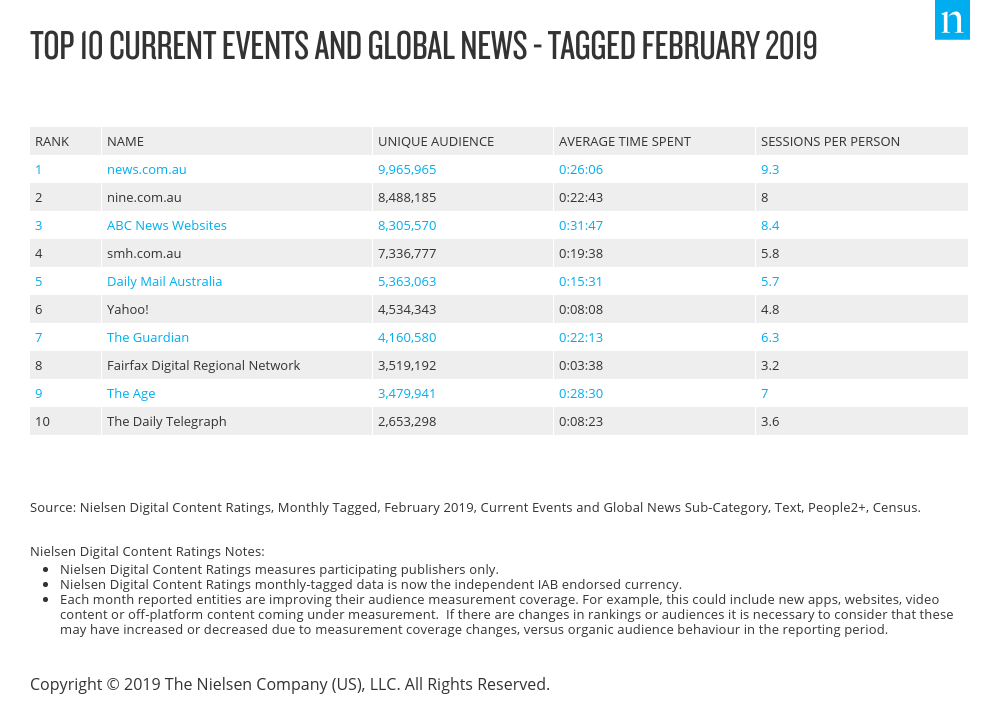Click sessions per person value 8.4
The width and height of the screenshot is (1000, 702).
[x=770, y=226]
